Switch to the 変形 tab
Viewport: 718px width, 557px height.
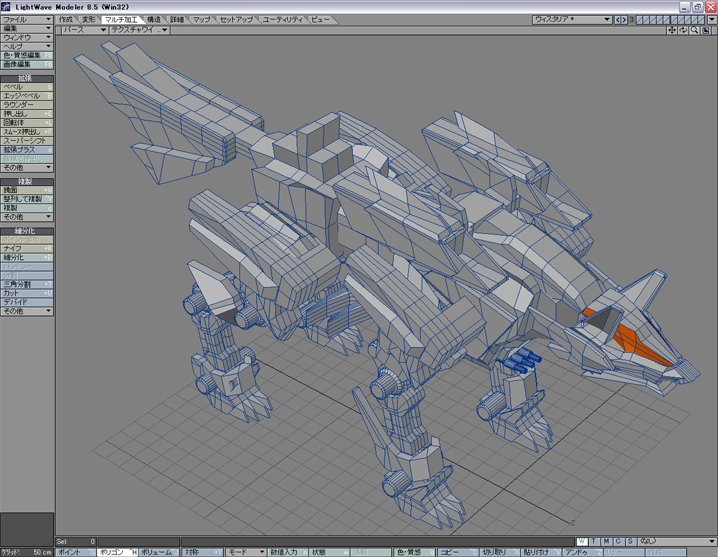point(88,20)
